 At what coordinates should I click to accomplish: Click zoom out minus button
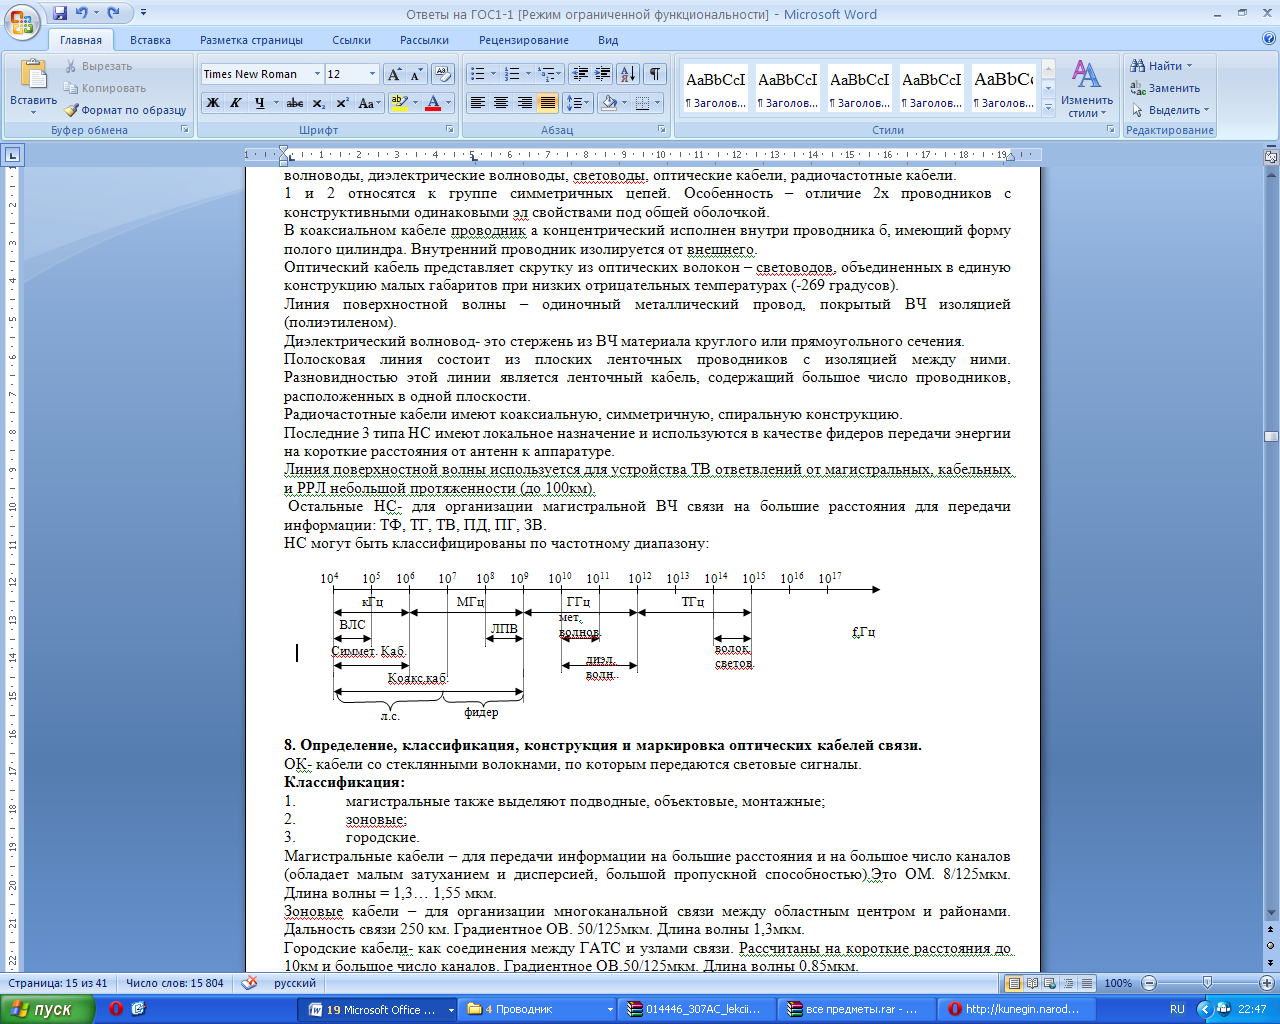click(1149, 983)
